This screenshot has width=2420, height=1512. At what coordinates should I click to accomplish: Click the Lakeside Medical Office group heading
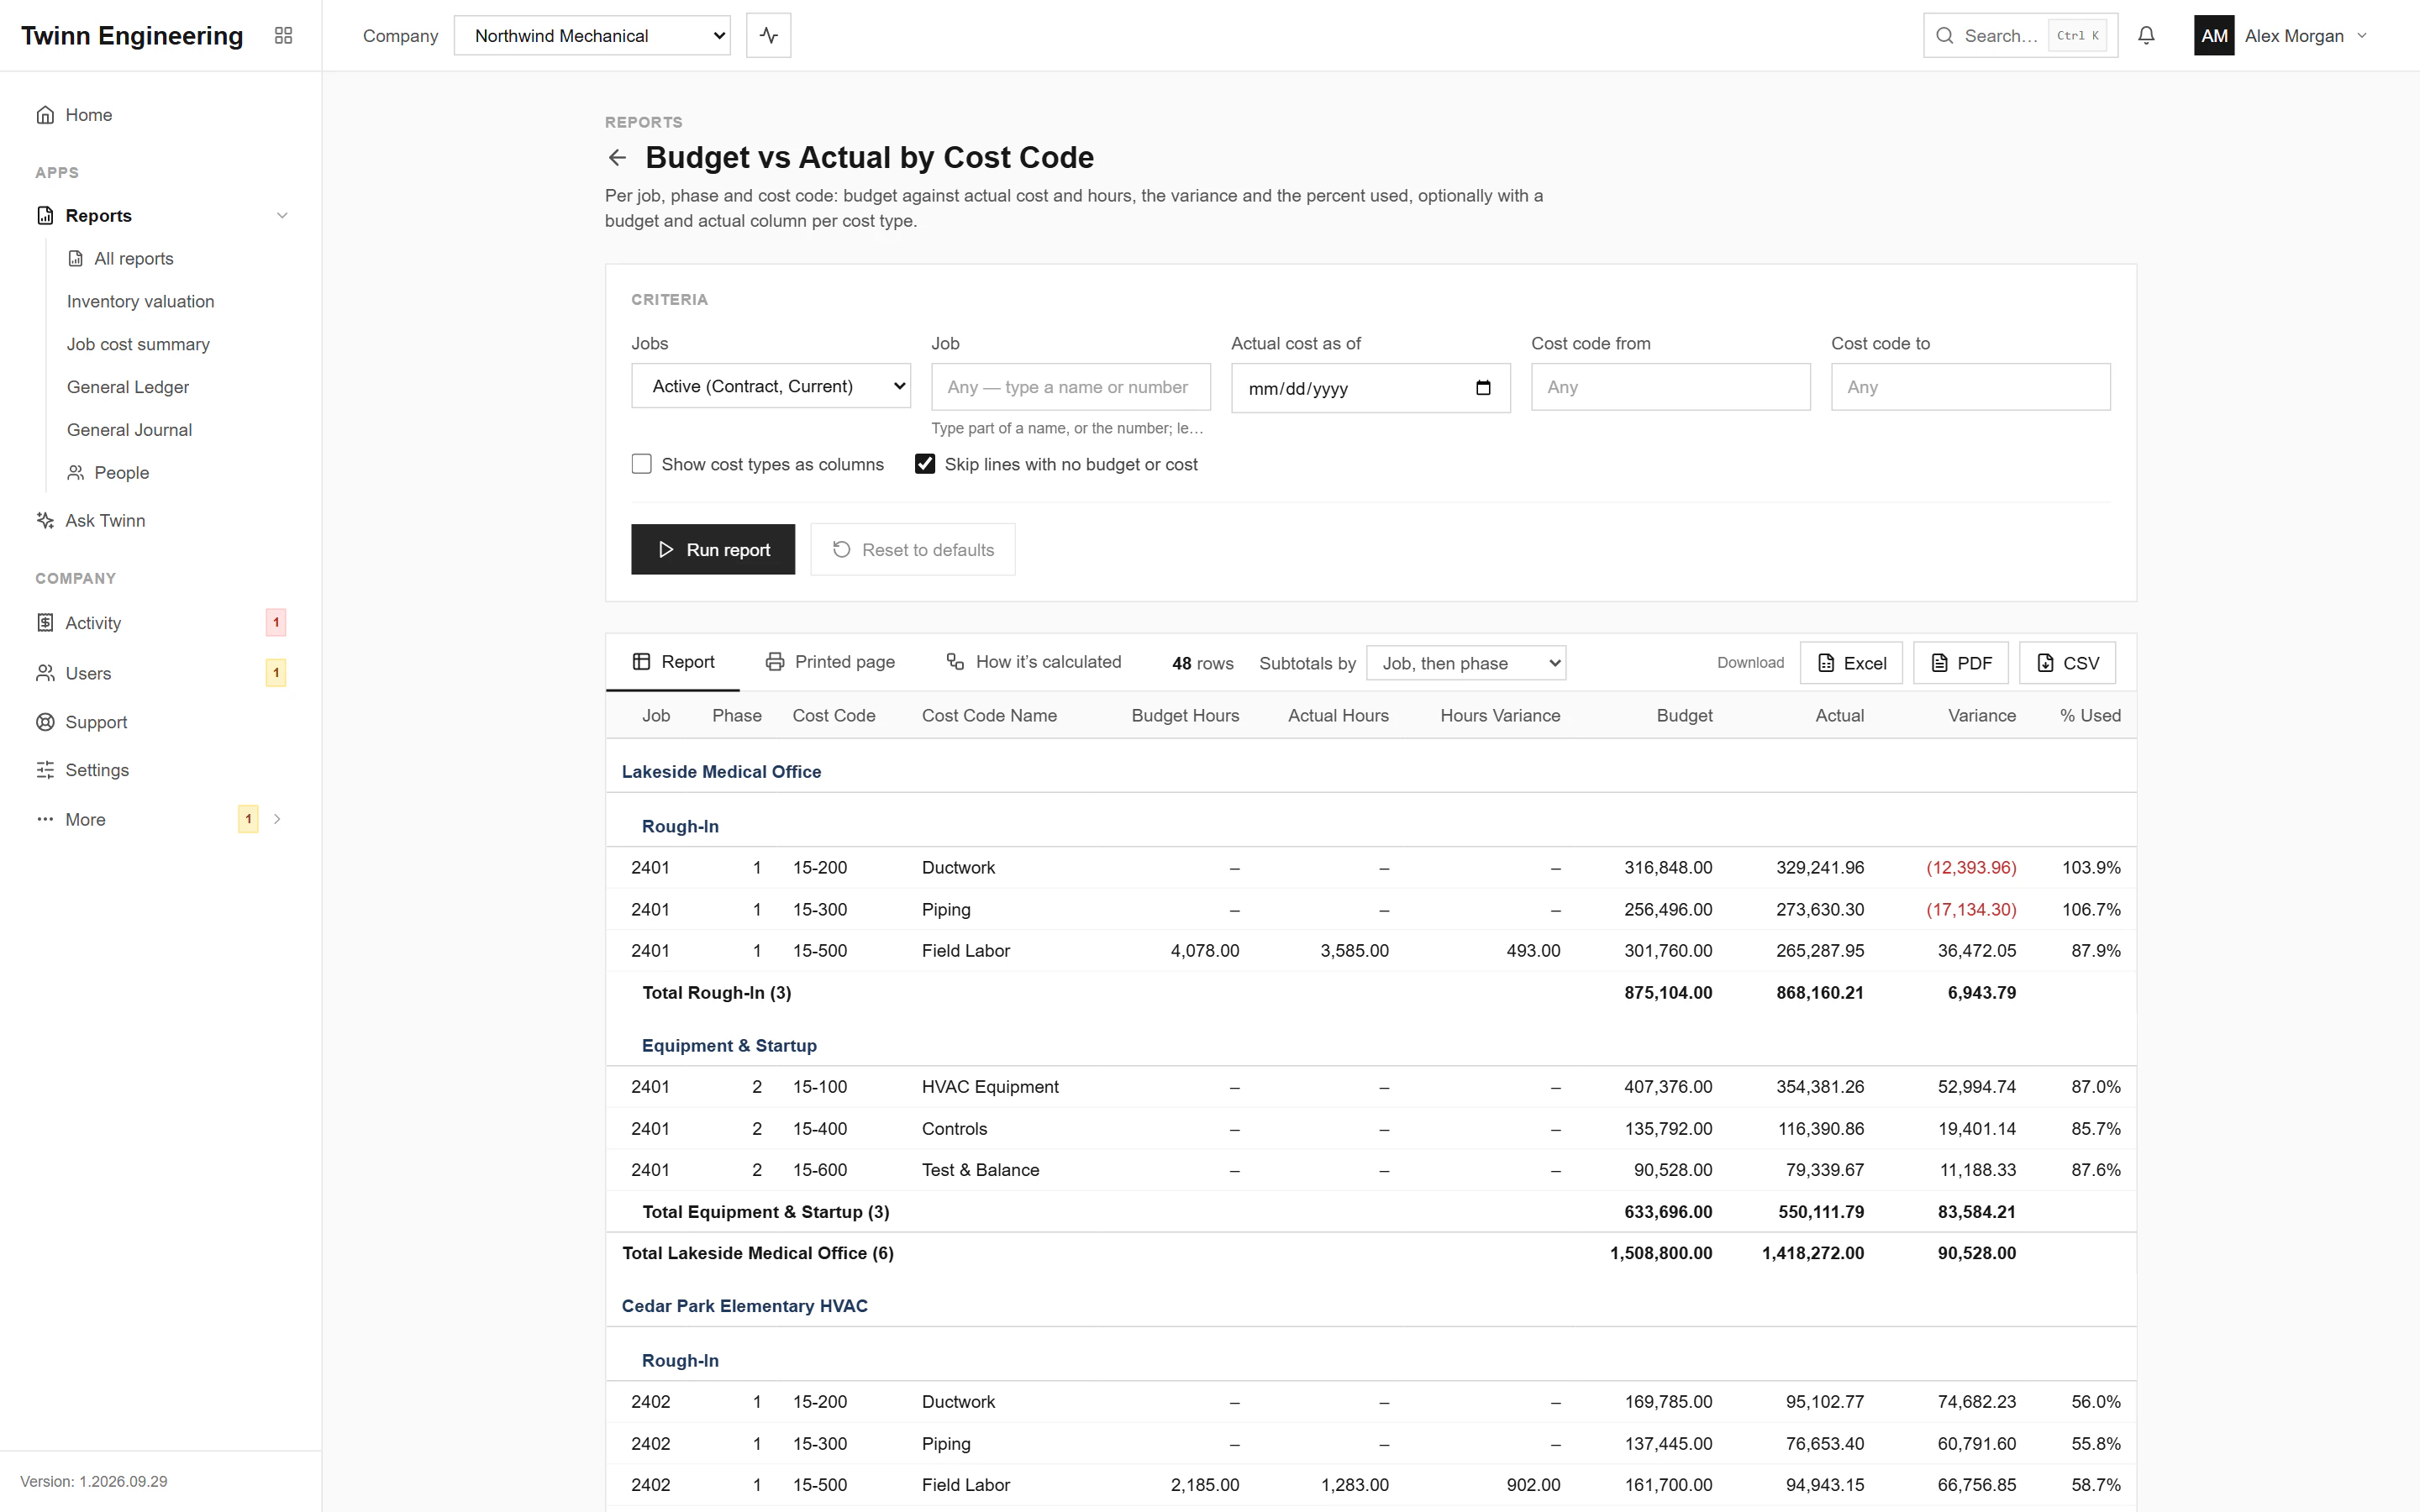[721, 772]
